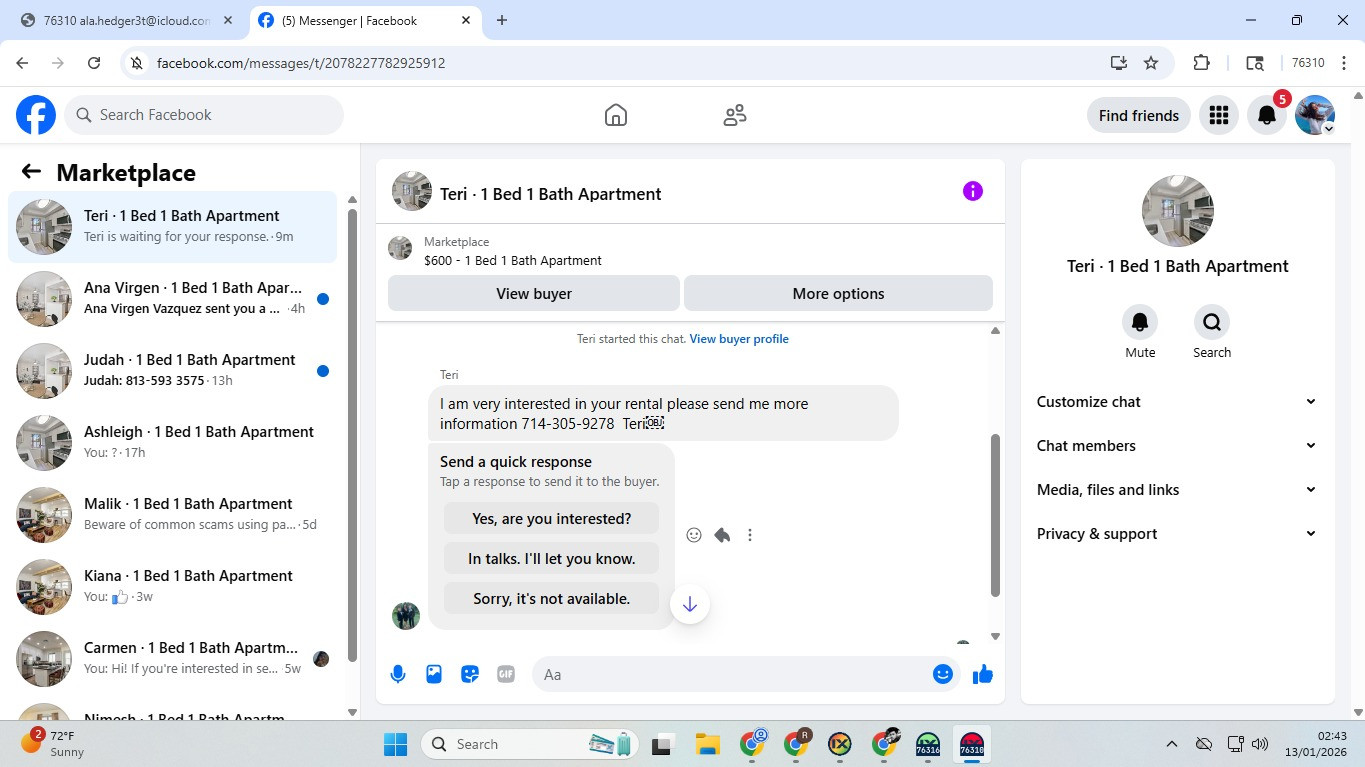
Task: Click Find friends button
Action: click(1139, 115)
